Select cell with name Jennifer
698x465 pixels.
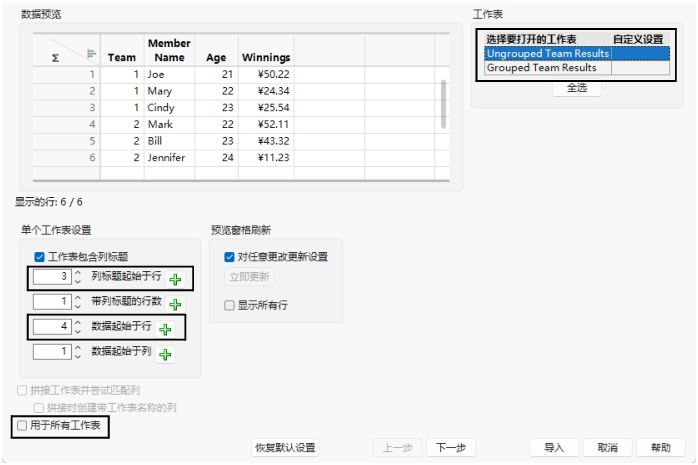(169, 158)
